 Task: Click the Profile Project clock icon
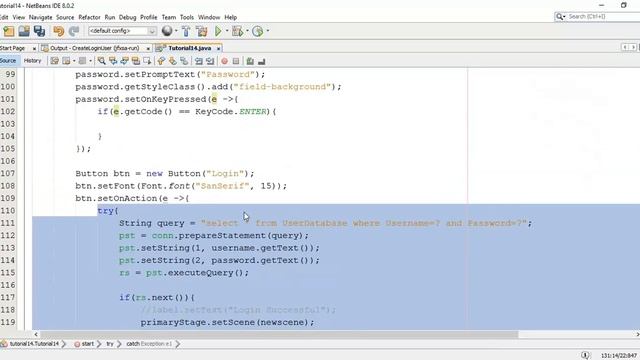[x=258, y=31]
